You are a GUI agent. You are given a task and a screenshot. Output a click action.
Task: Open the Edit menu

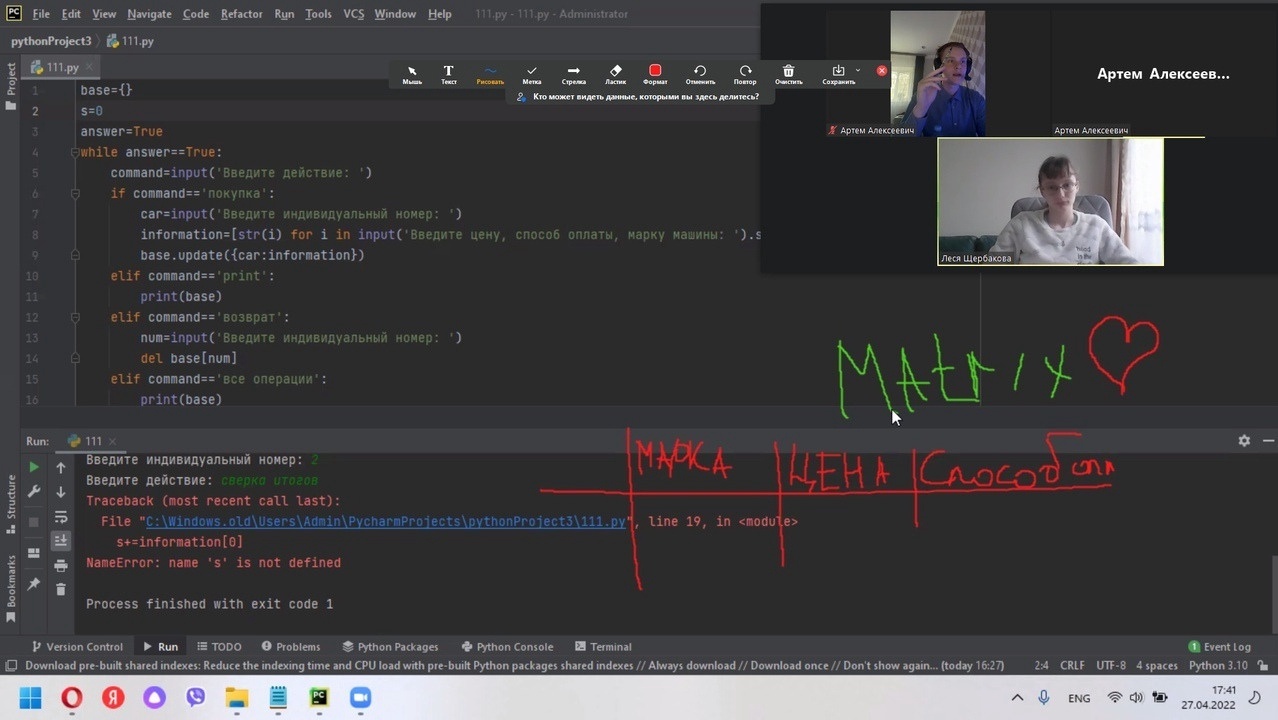pyautogui.click(x=71, y=14)
